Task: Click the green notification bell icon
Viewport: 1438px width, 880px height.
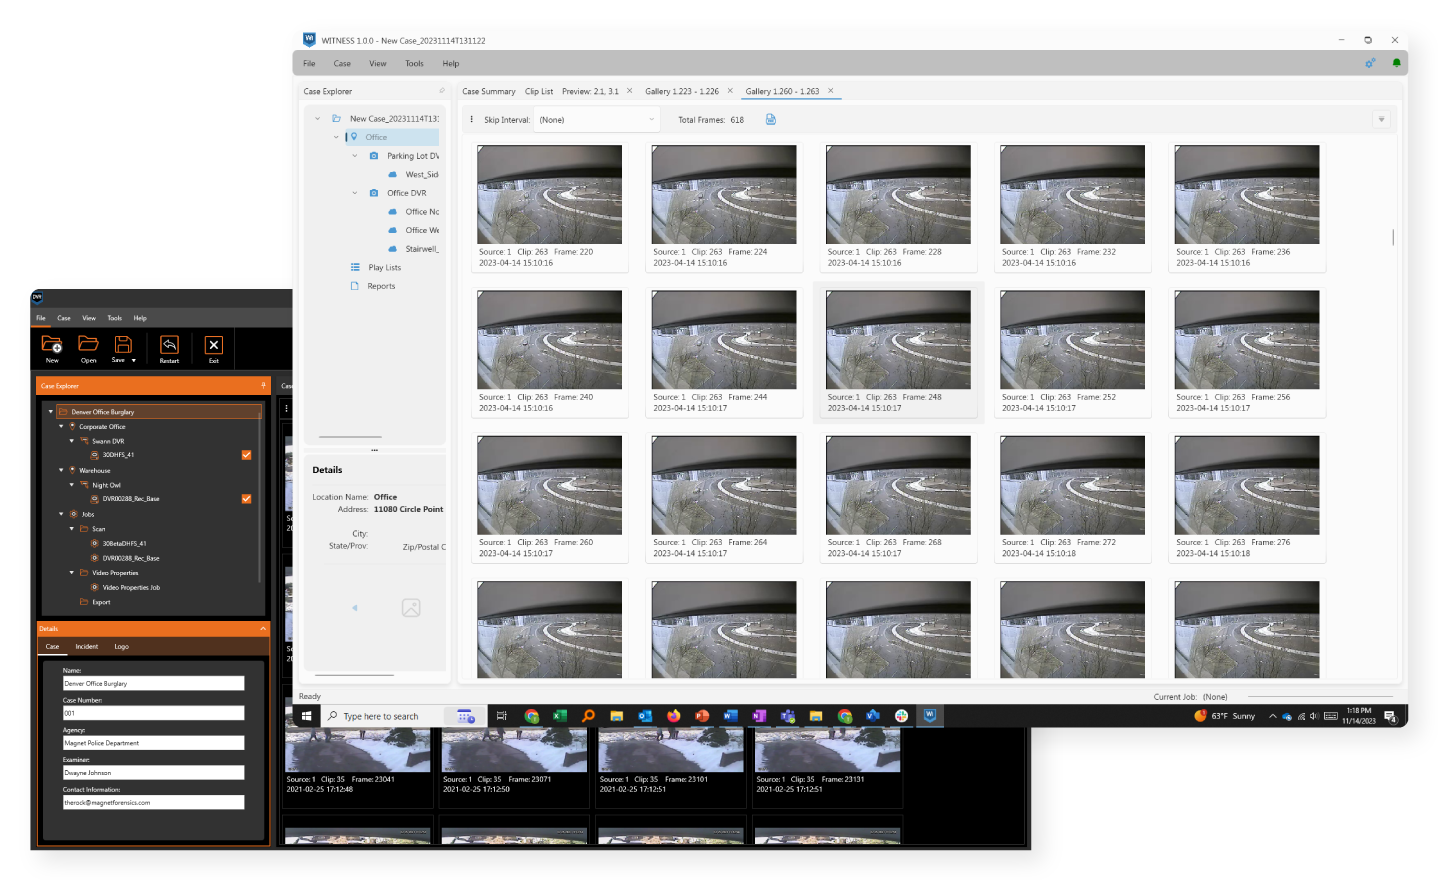Action: pyautogui.click(x=1396, y=63)
